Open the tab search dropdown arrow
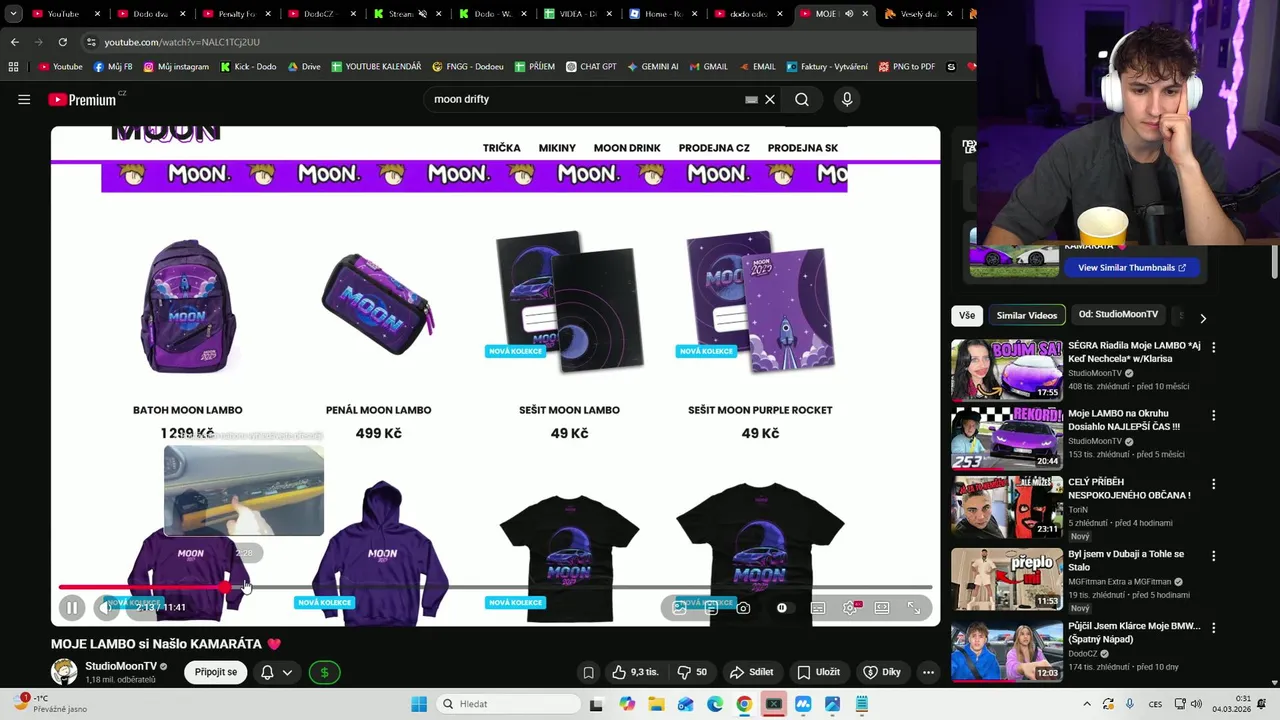 point(13,14)
